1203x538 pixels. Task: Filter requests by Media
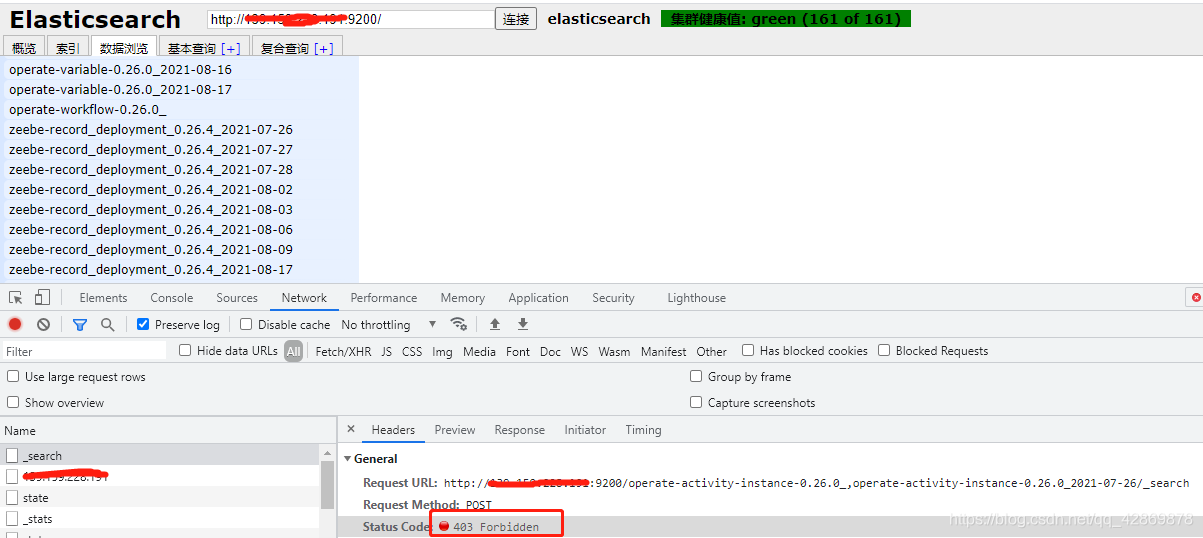479,352
